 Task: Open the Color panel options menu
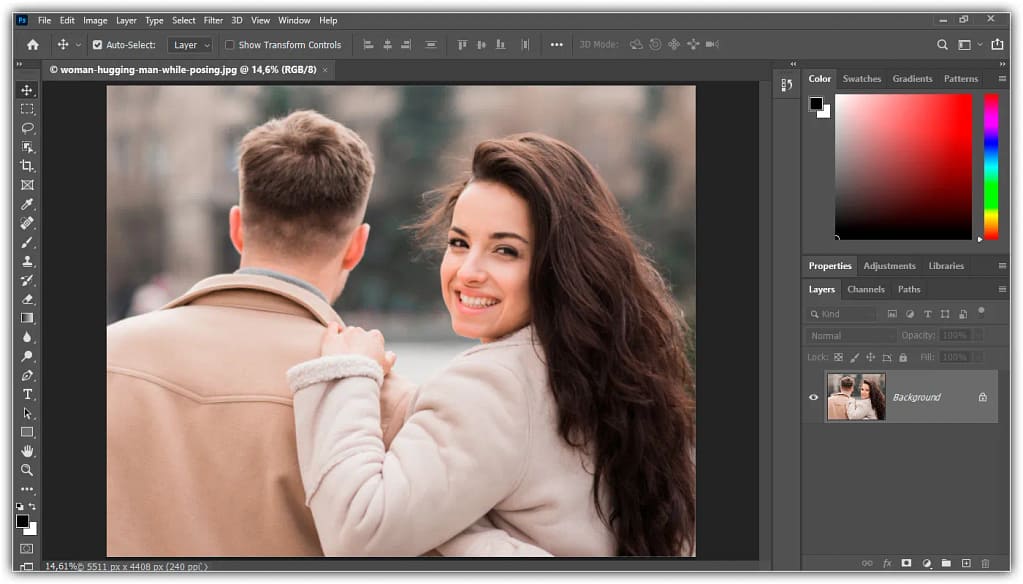(x=1002, y=78)
